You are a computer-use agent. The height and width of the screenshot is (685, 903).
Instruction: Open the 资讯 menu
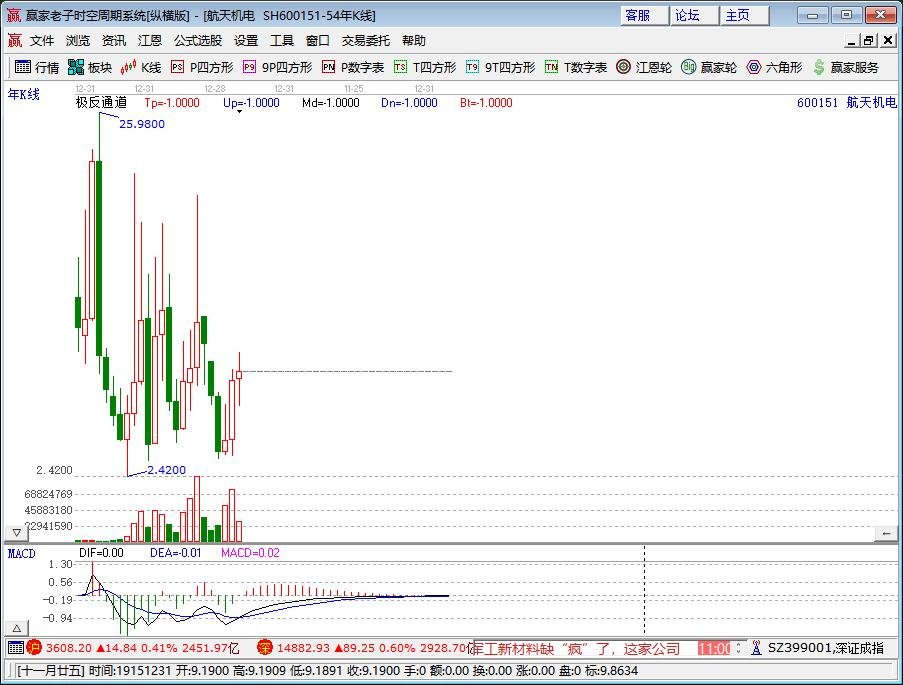[x=113, y=40]
